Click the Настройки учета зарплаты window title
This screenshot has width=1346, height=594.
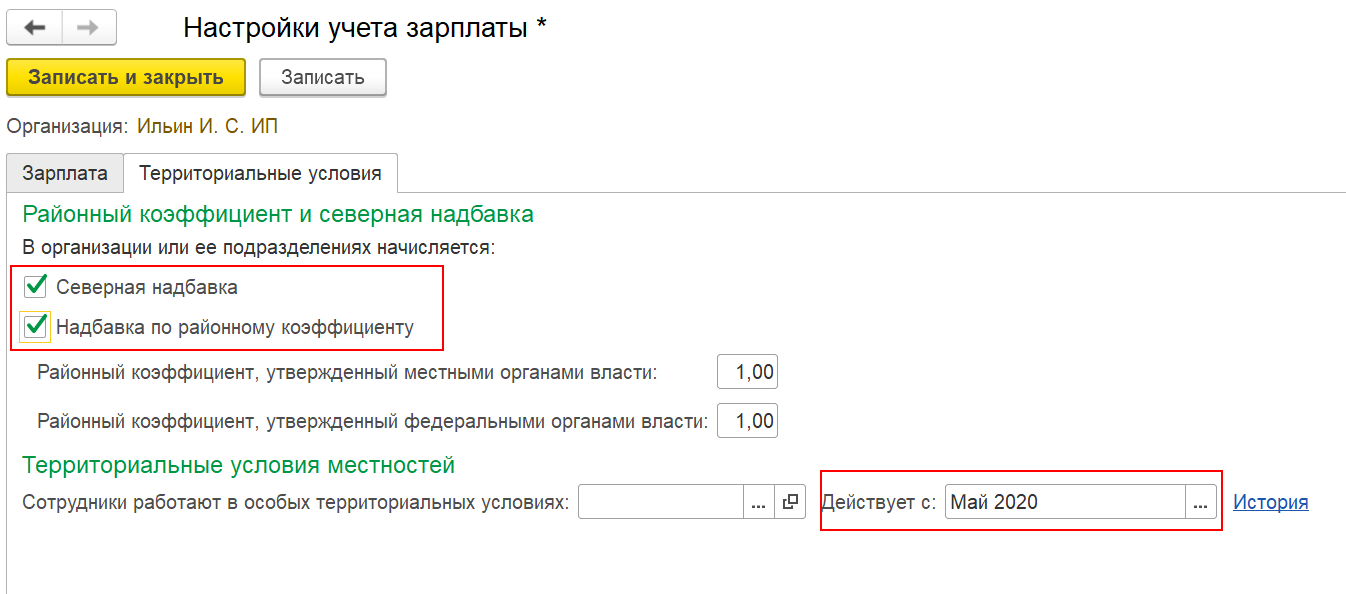(x=365, y=28)
